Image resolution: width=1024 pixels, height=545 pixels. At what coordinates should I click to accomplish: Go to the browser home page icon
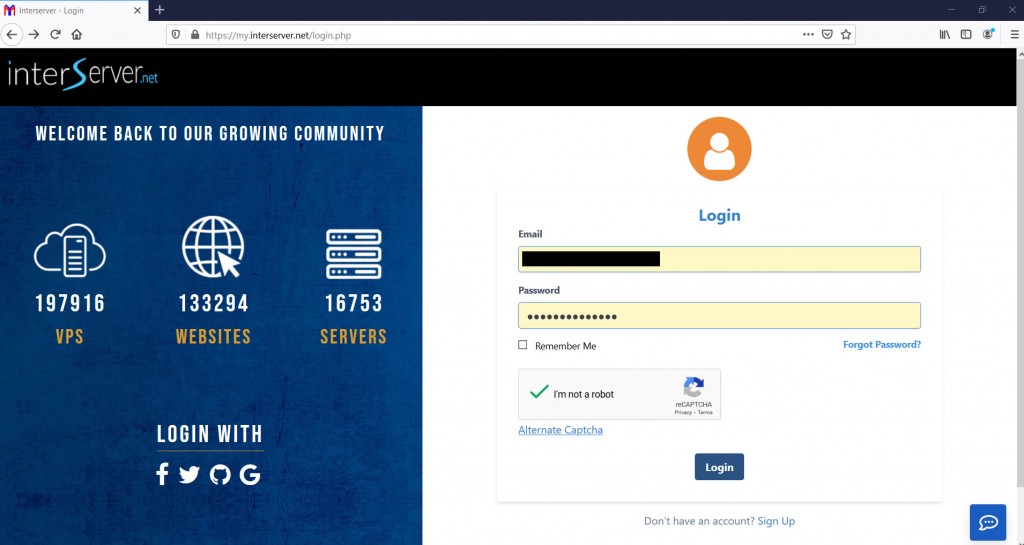pyautogui.click(x=76, y=35)
